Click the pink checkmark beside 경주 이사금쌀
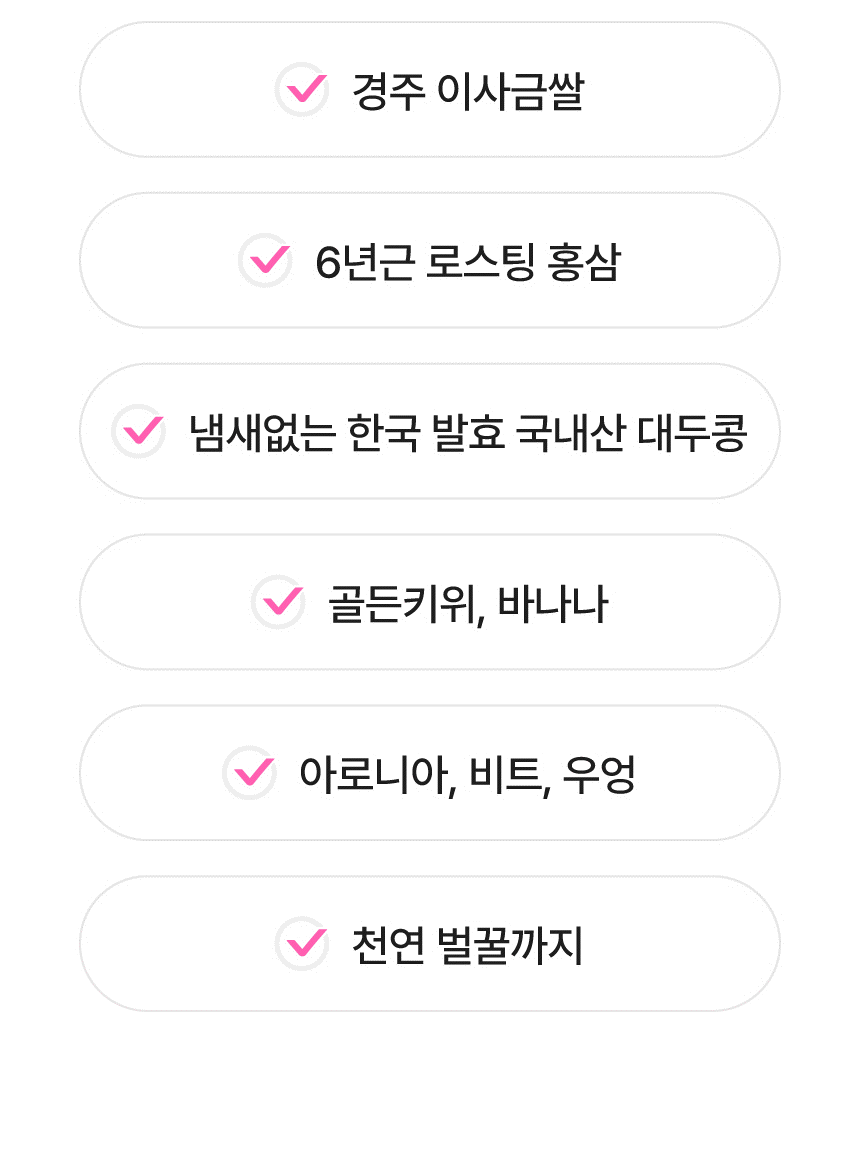Viewport: 860px width, 1149px height. click(302, 90)
